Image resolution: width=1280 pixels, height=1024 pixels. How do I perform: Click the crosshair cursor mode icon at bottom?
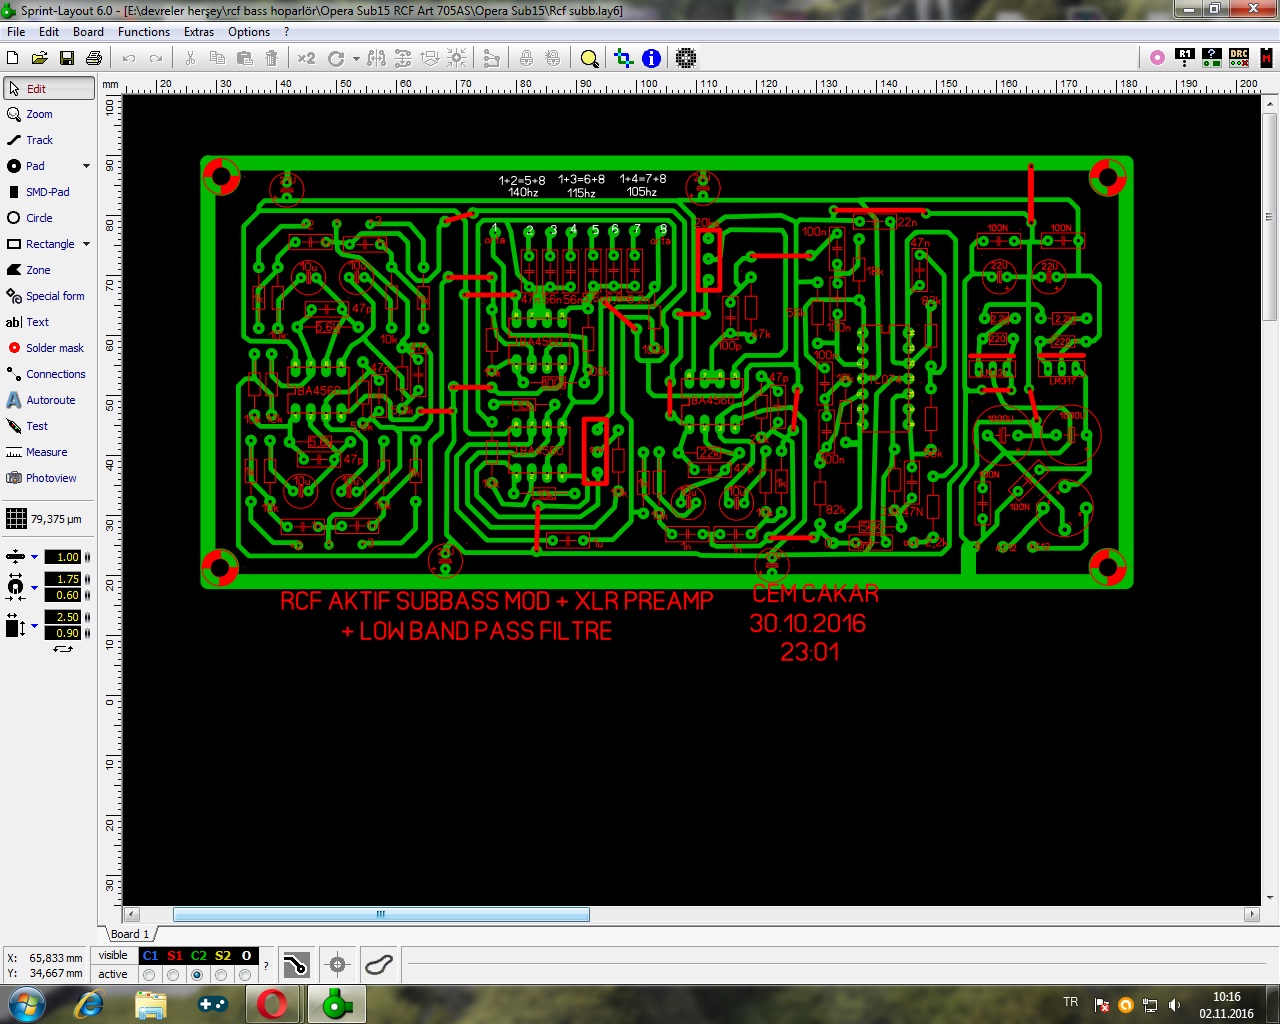pos(337,965)
